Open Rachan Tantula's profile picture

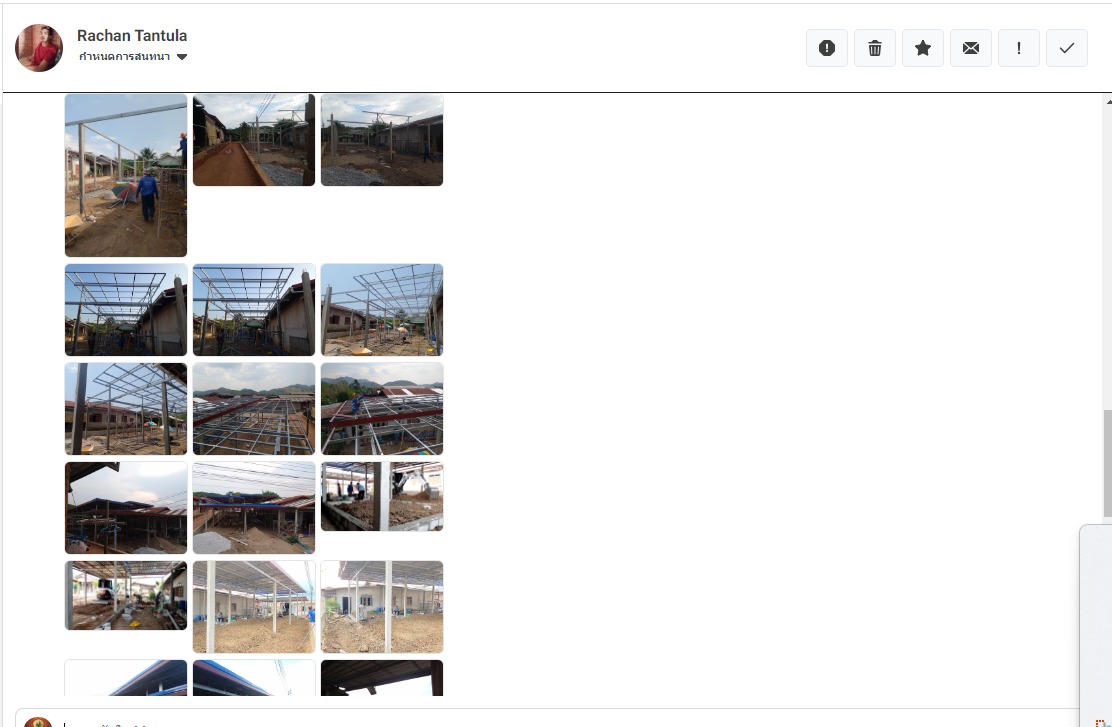click(x=39, y=48)
